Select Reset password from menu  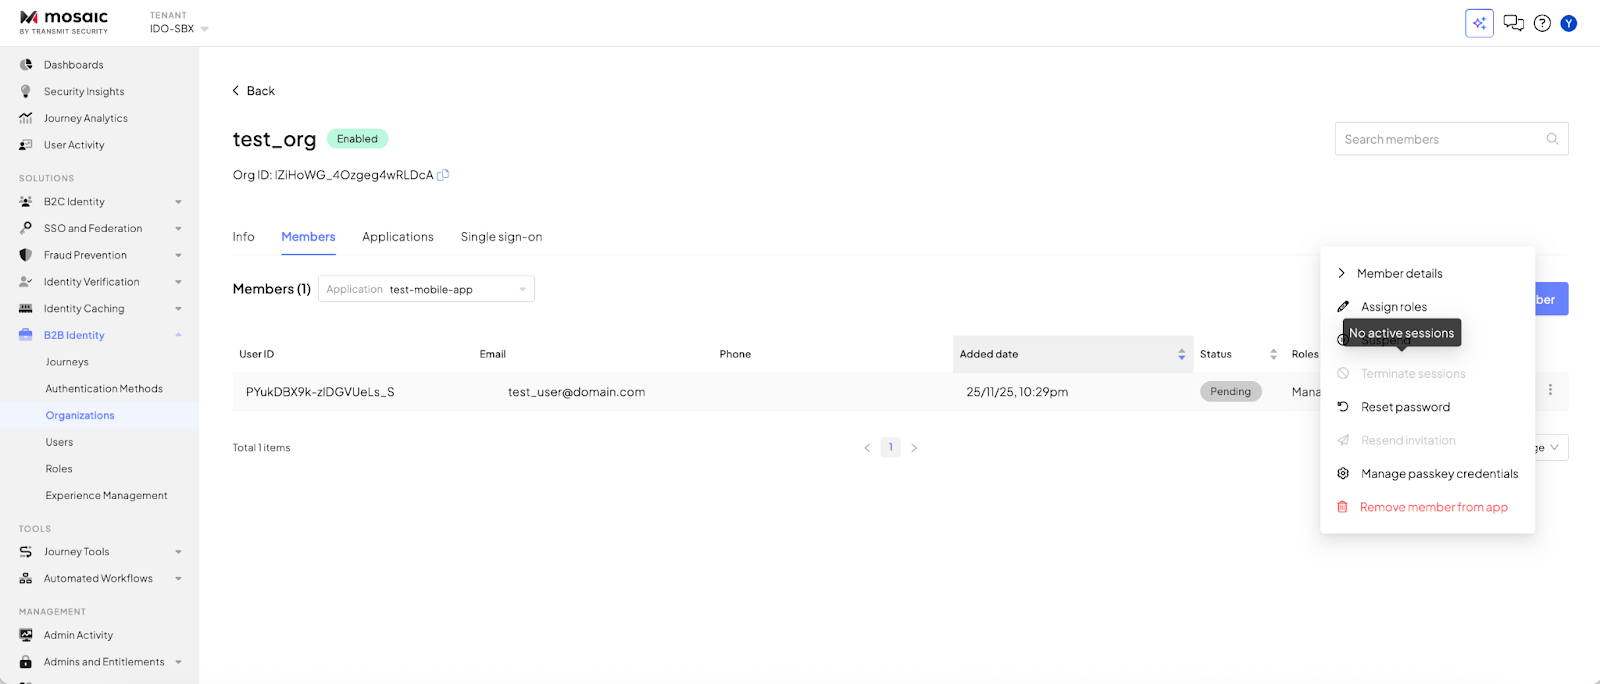coord(1405,407)
